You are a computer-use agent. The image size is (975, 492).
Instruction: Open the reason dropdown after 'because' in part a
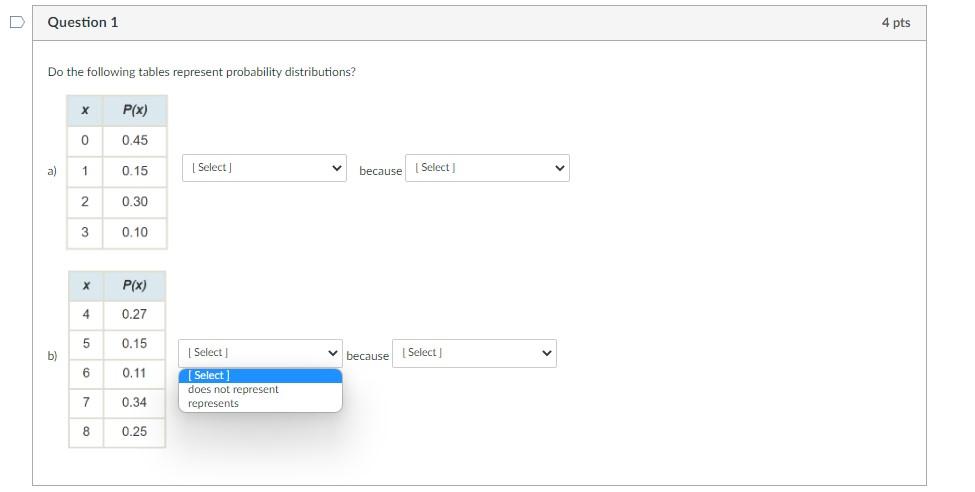coord(487,168)
